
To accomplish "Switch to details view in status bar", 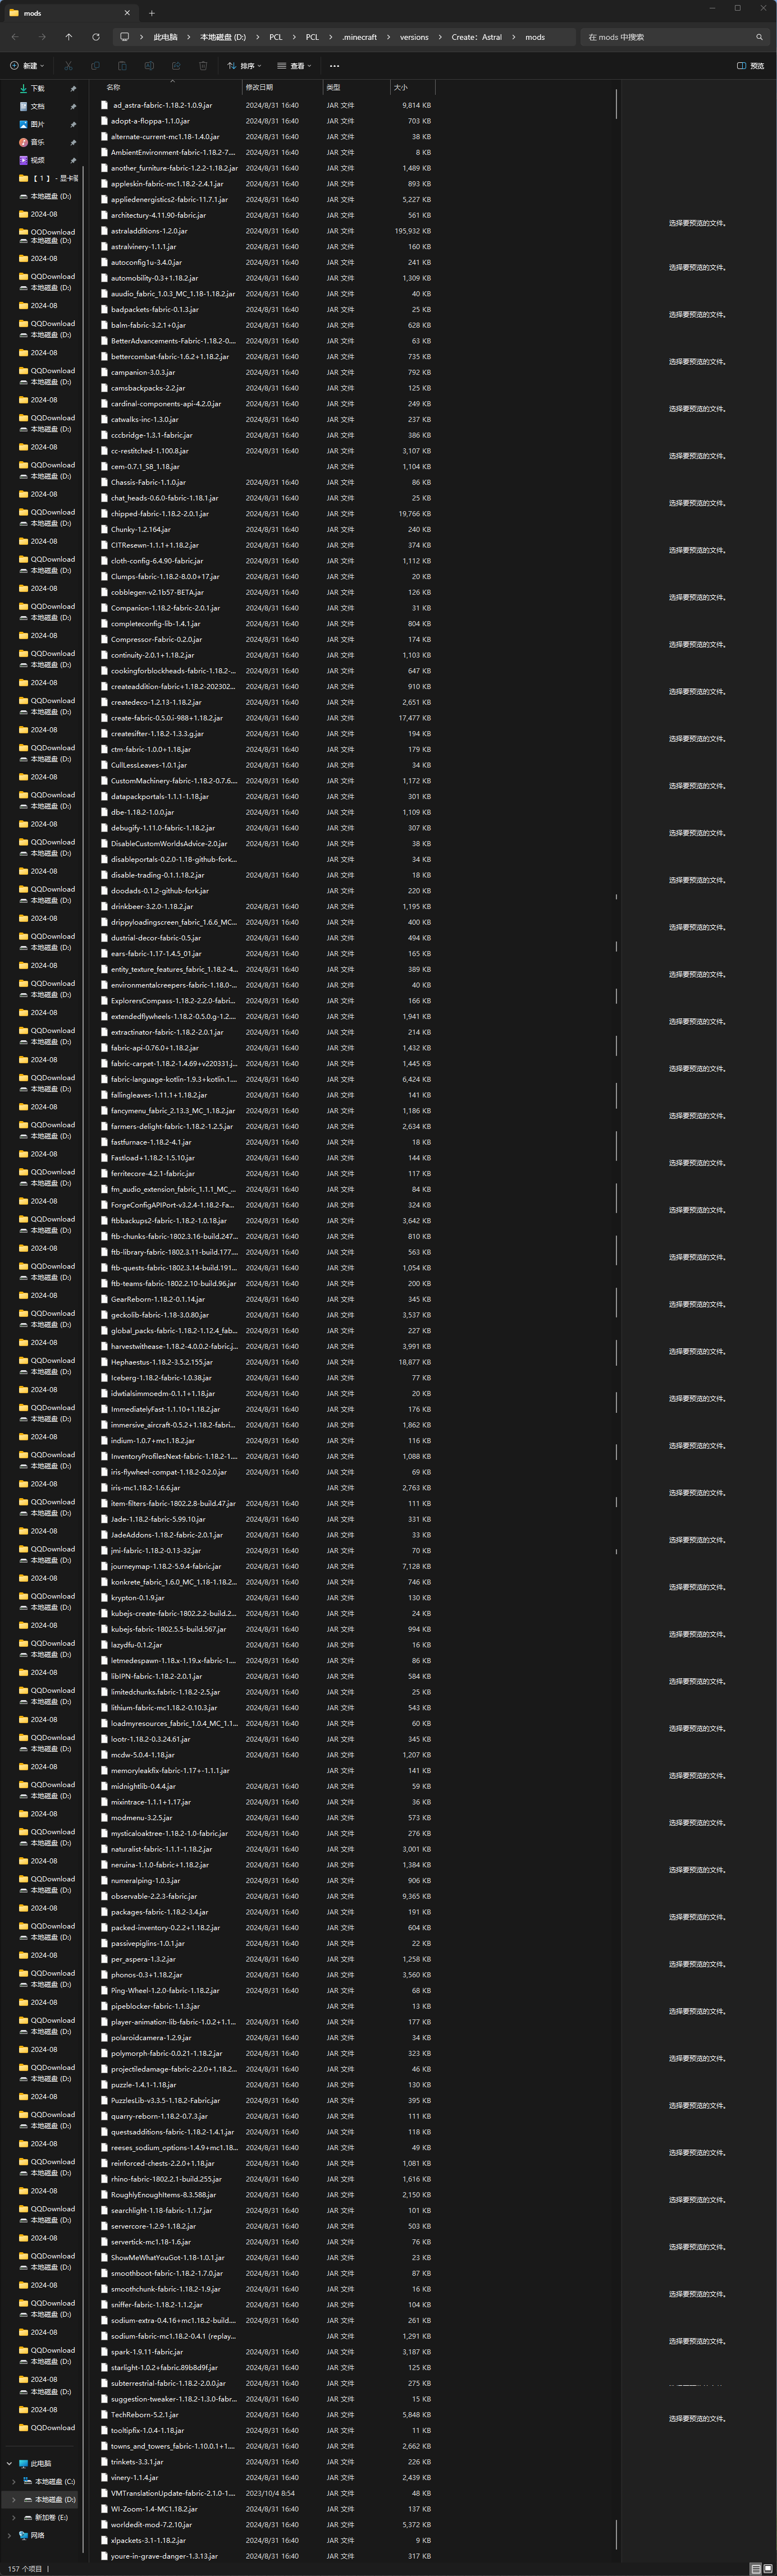I will click(755, 2568).
